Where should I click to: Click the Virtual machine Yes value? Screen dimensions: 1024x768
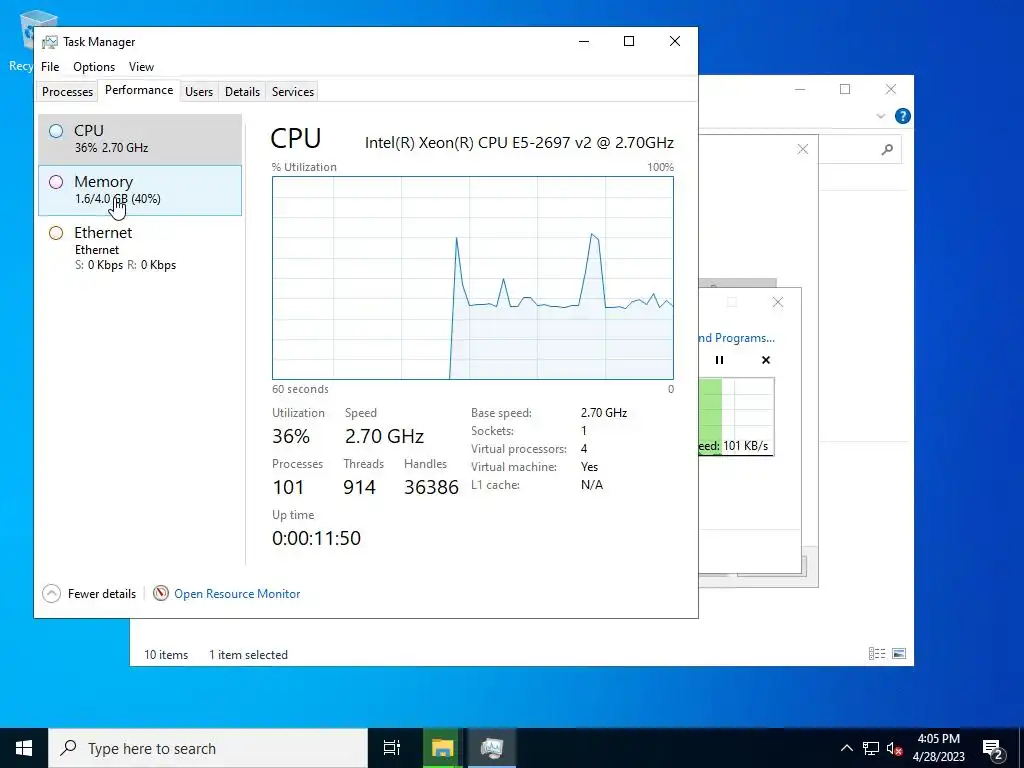coord(589,467)
